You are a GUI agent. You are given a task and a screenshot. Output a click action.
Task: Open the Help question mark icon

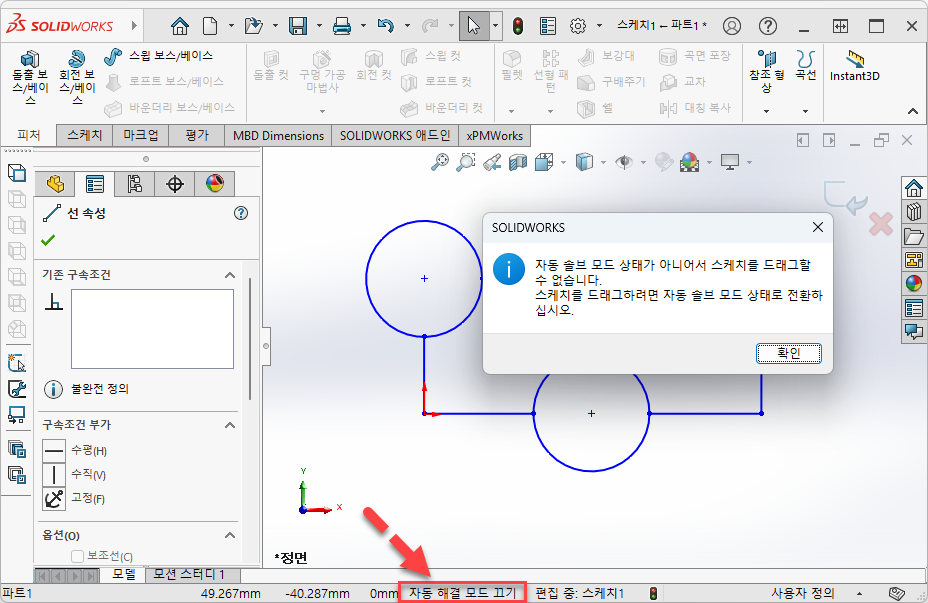click(x=768, y=26)
